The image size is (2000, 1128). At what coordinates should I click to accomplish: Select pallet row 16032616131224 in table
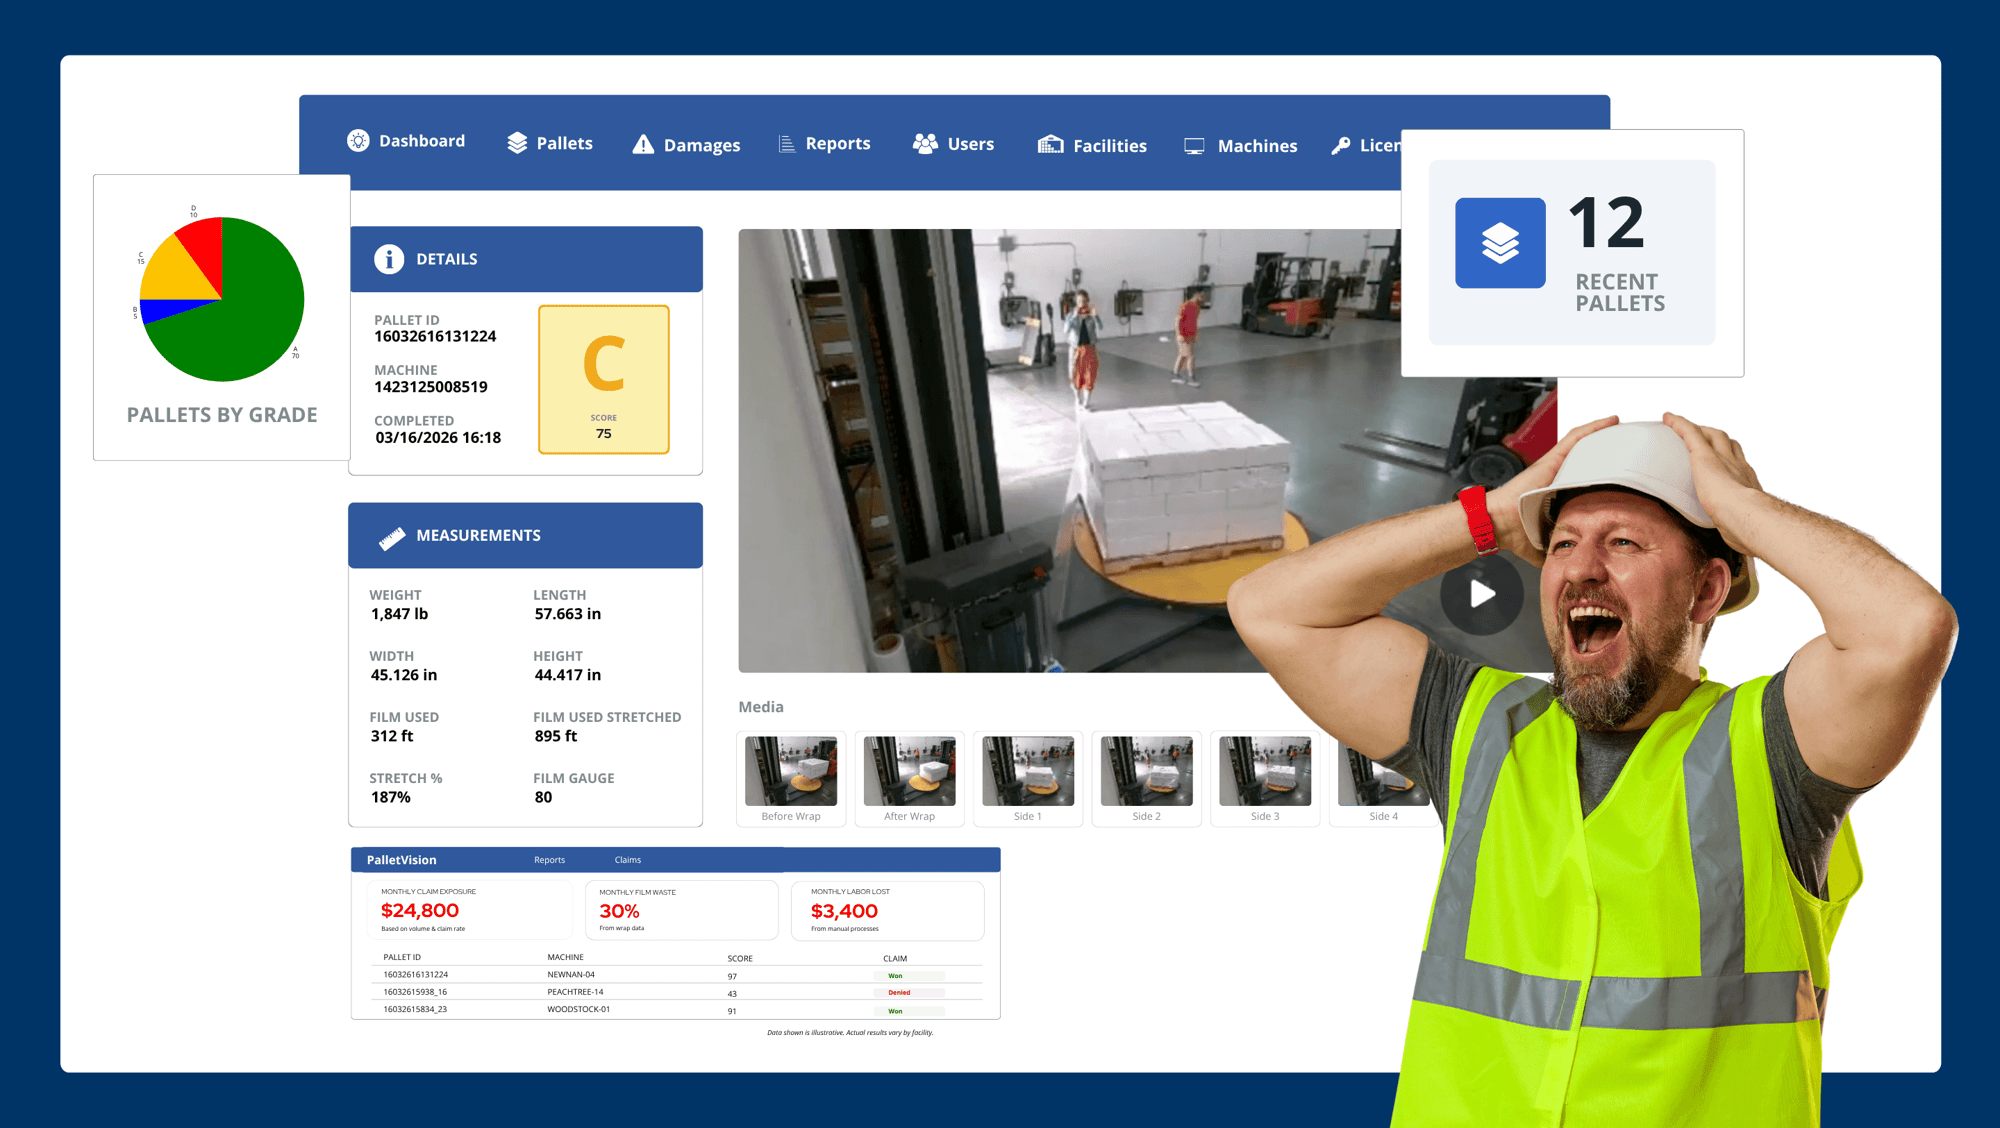point(677,975)
